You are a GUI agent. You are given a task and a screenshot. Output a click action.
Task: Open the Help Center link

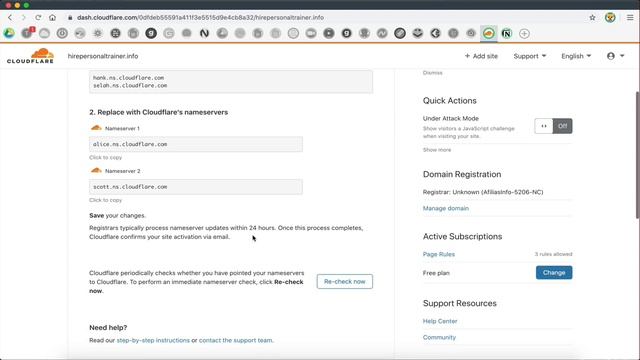click(440, 321)
